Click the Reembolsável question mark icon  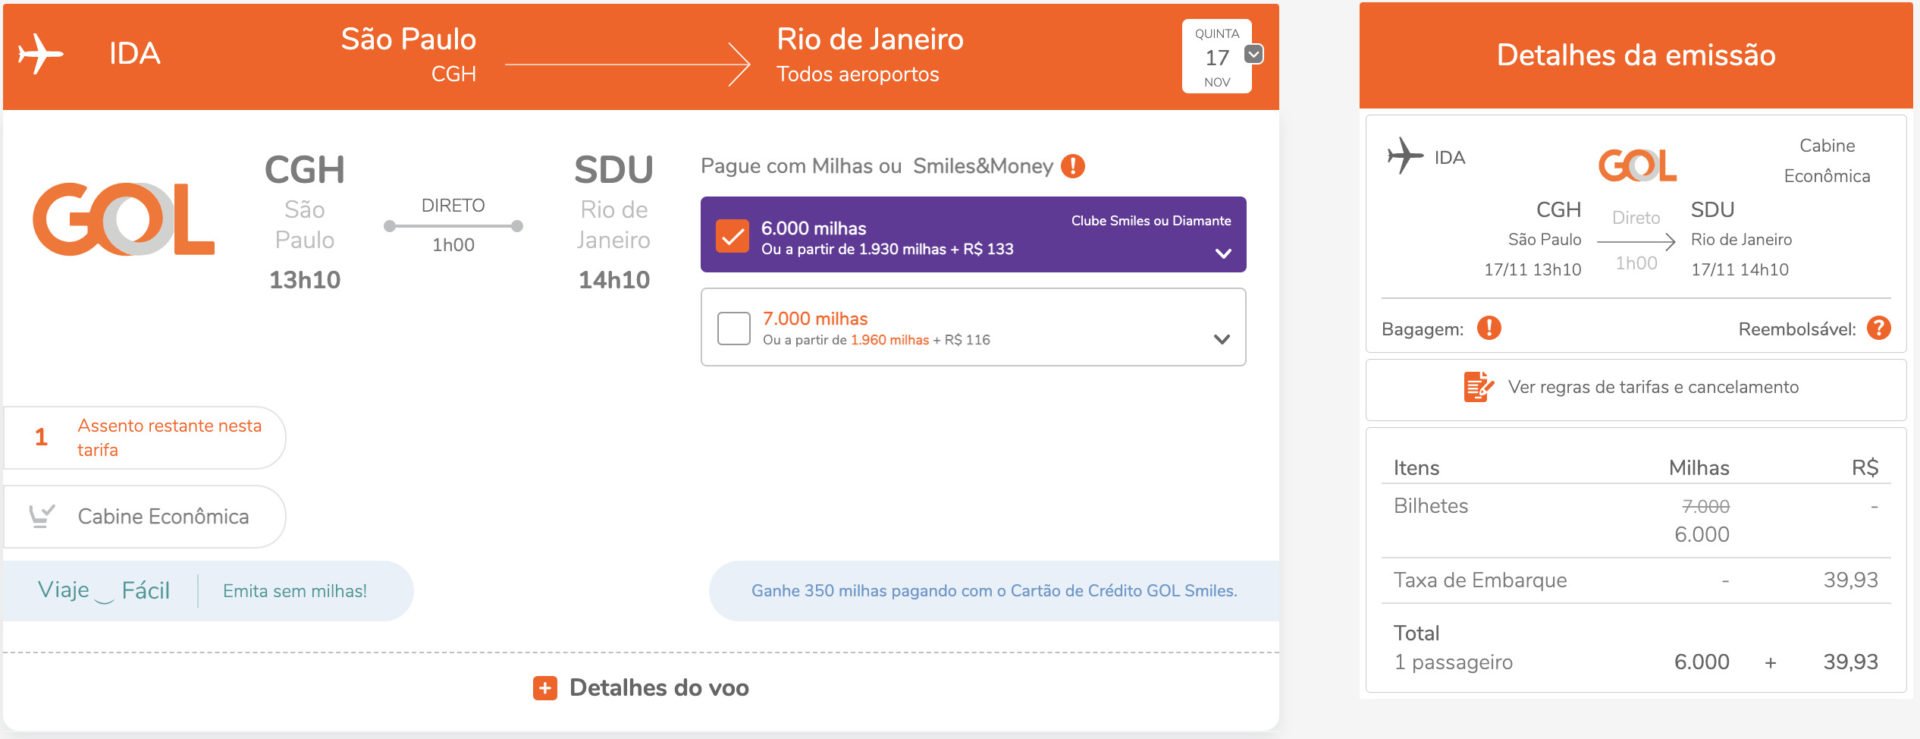pos(1879,328)
